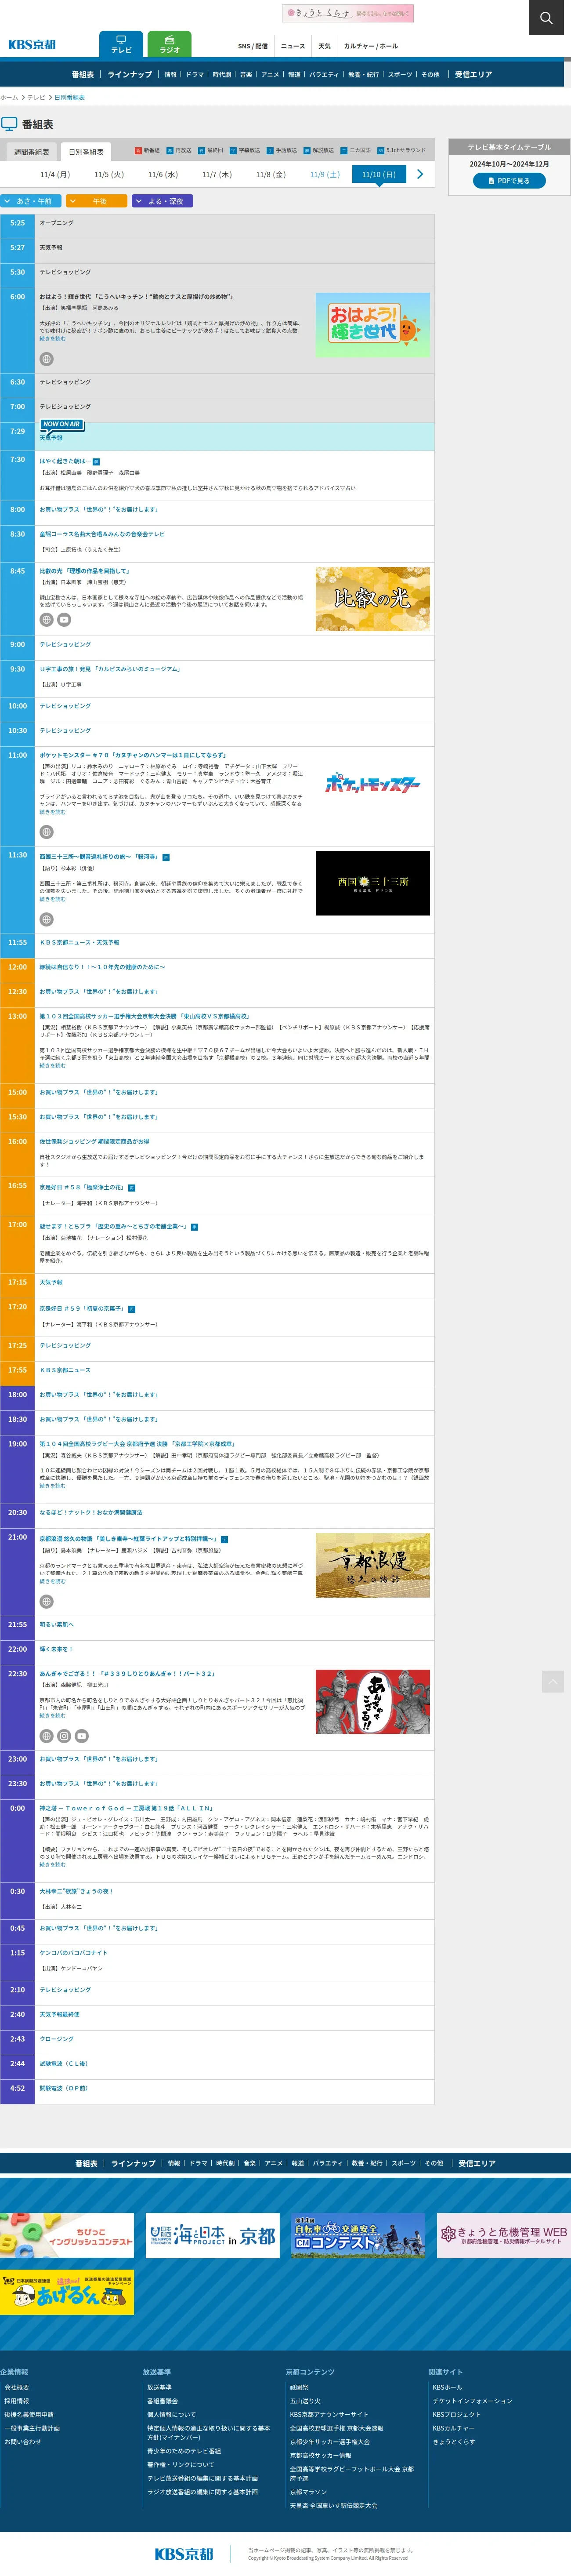Open website globe icon for 西国三十三所
Viewport: 571px width, 2576px height.
pos(46,919)
